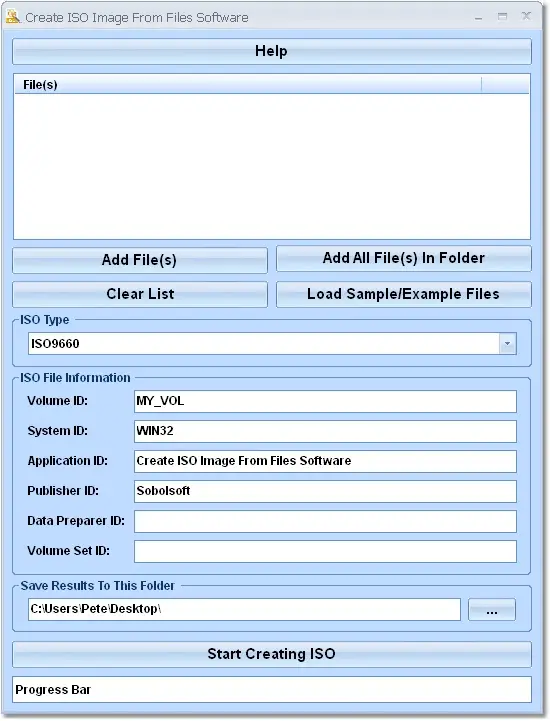The width and height of the screenshot is (550, 721).
Task: Expand the ISO Type dropdown arrow
Action: point(507,343)
